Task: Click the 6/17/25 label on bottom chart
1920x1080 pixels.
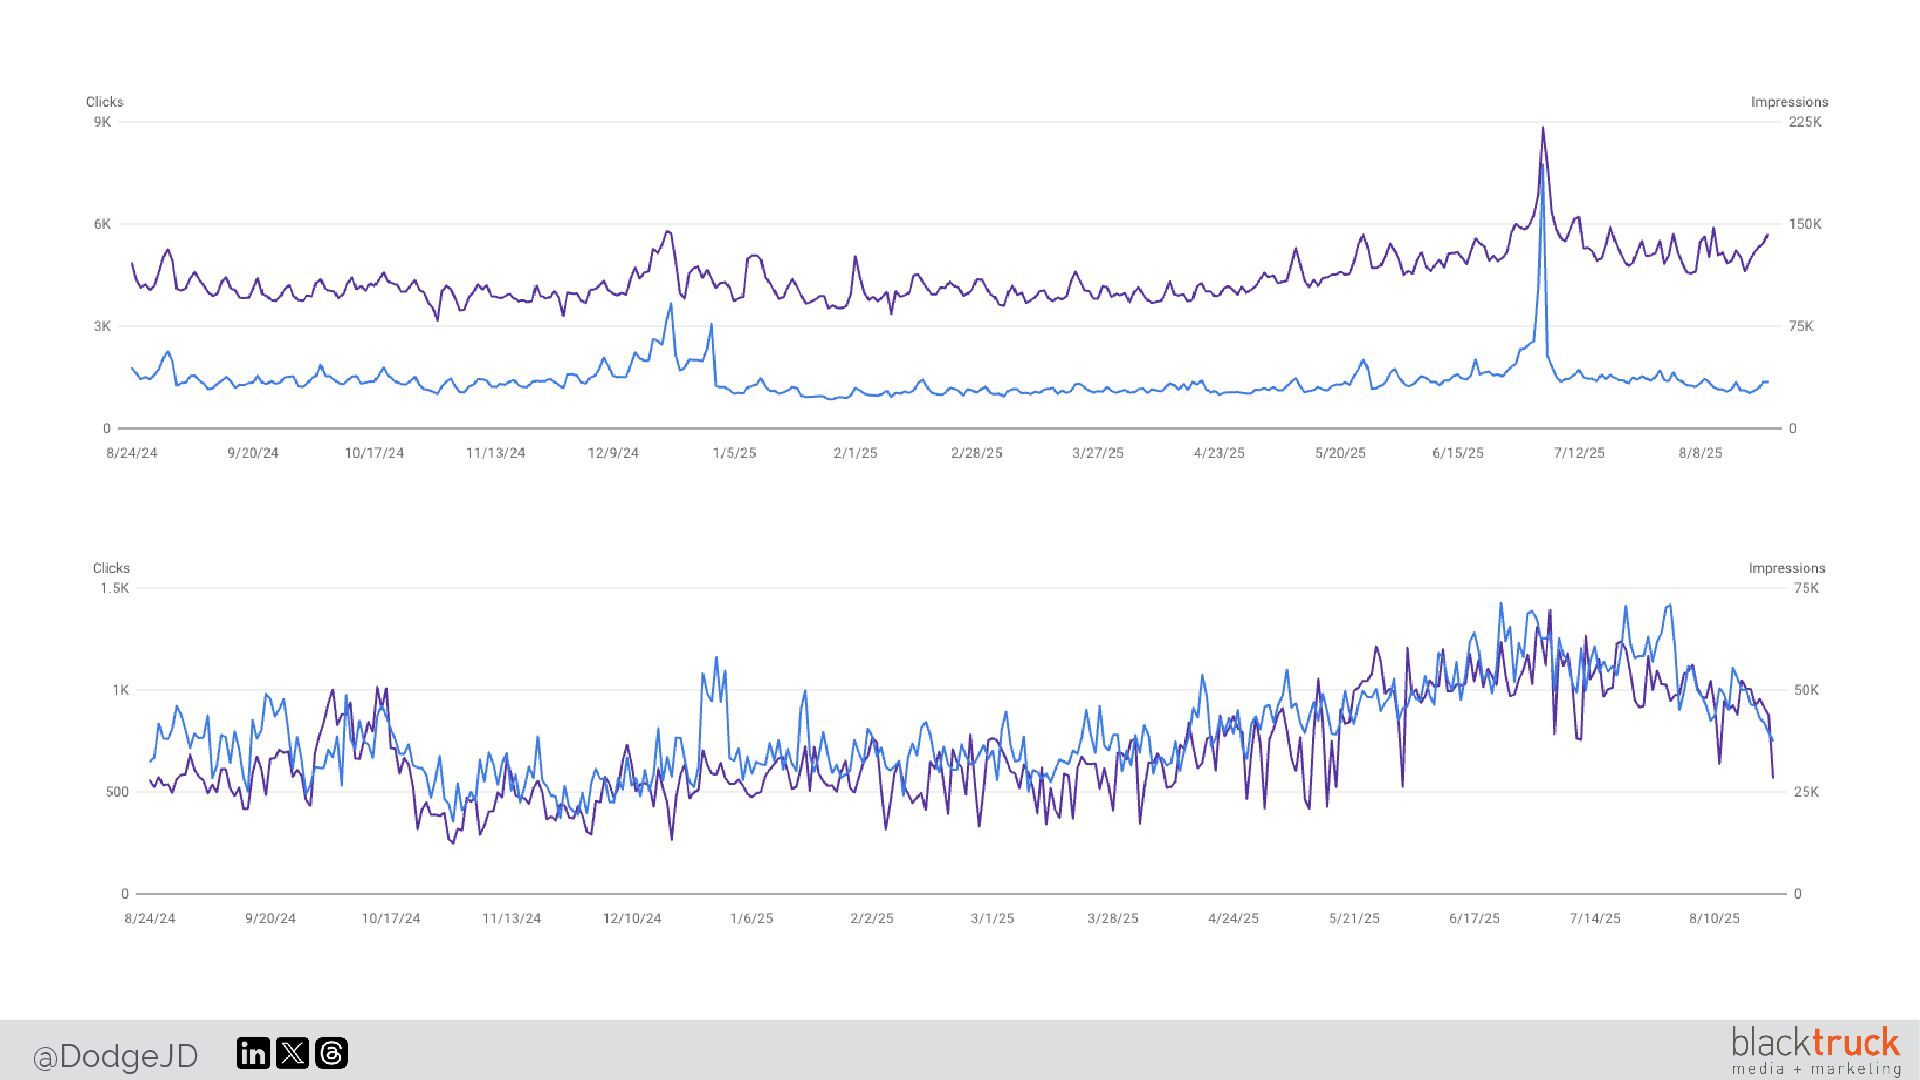Action: pos(1474,918)
